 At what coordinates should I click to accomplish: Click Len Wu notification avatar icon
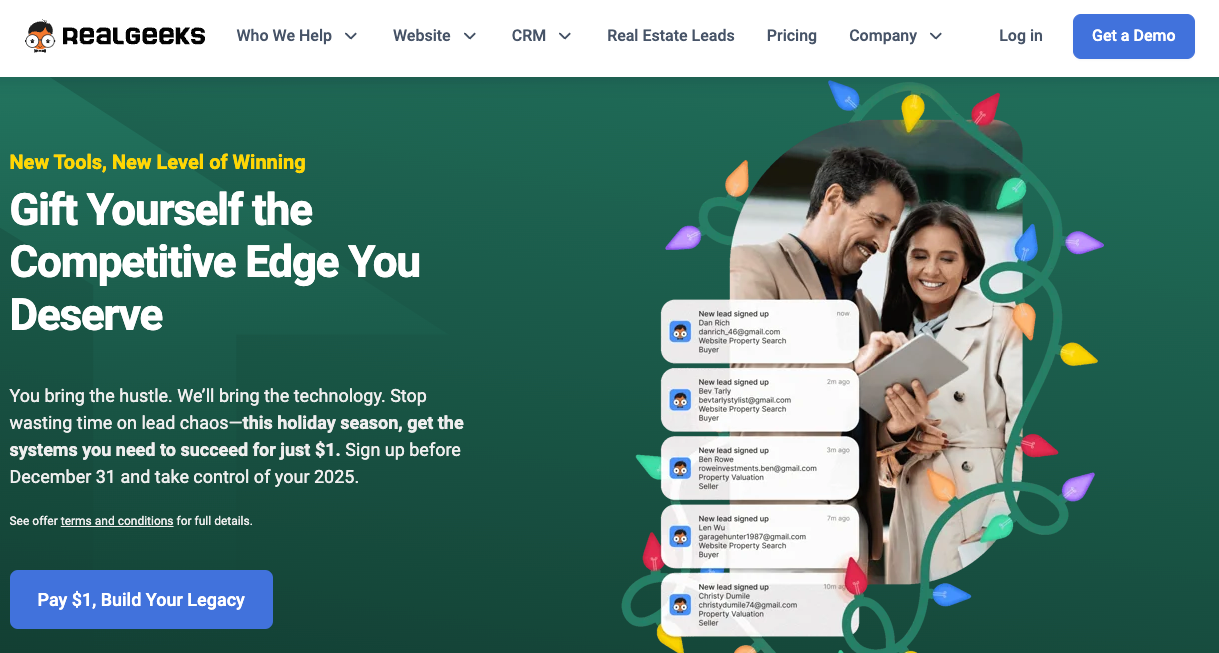(x=681, y=536)
